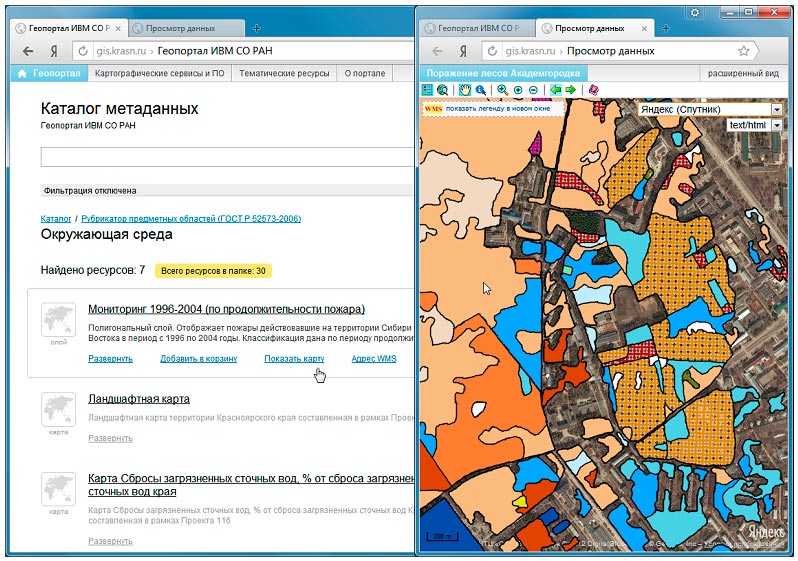Screen dimensions: 798x561
Task: Open the Яндекс (Спутник) basemap dropdown
Action: 709,109
